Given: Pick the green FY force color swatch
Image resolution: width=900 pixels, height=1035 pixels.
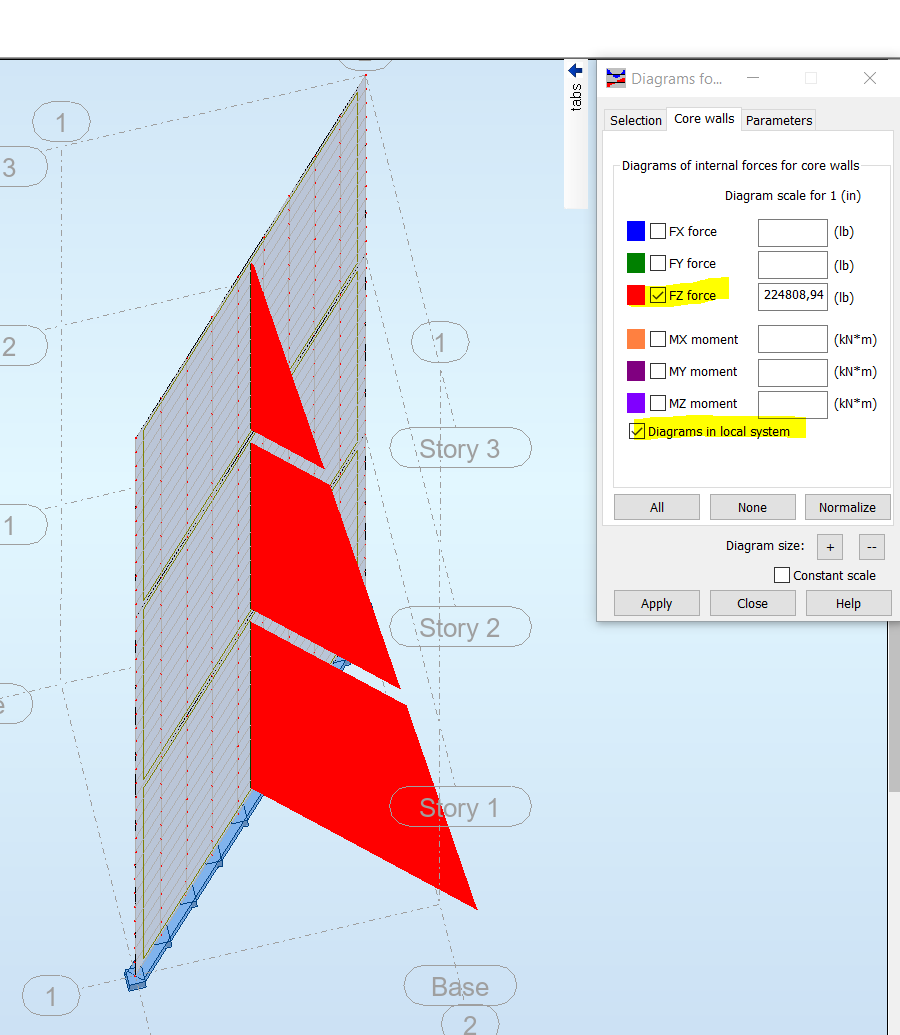Looking at the screenshot, I should 635,263.
